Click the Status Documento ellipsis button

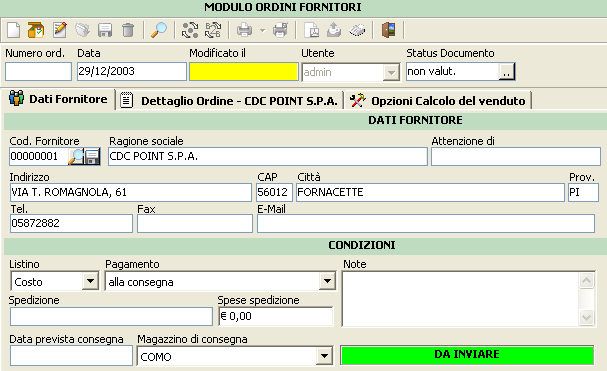507,72
